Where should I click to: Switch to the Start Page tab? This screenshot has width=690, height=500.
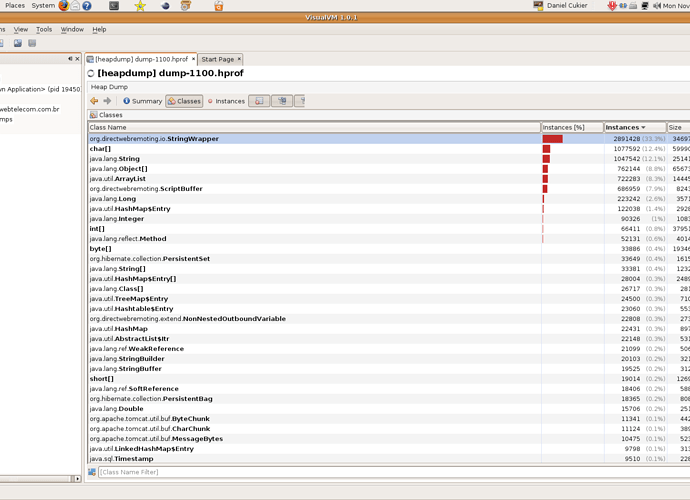click(x=218, y=59)
